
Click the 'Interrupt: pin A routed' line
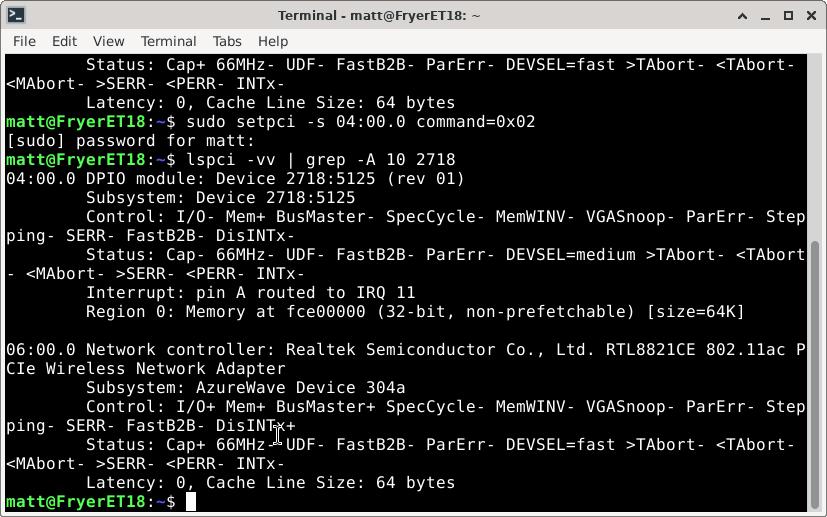click(x=250, y=293)
